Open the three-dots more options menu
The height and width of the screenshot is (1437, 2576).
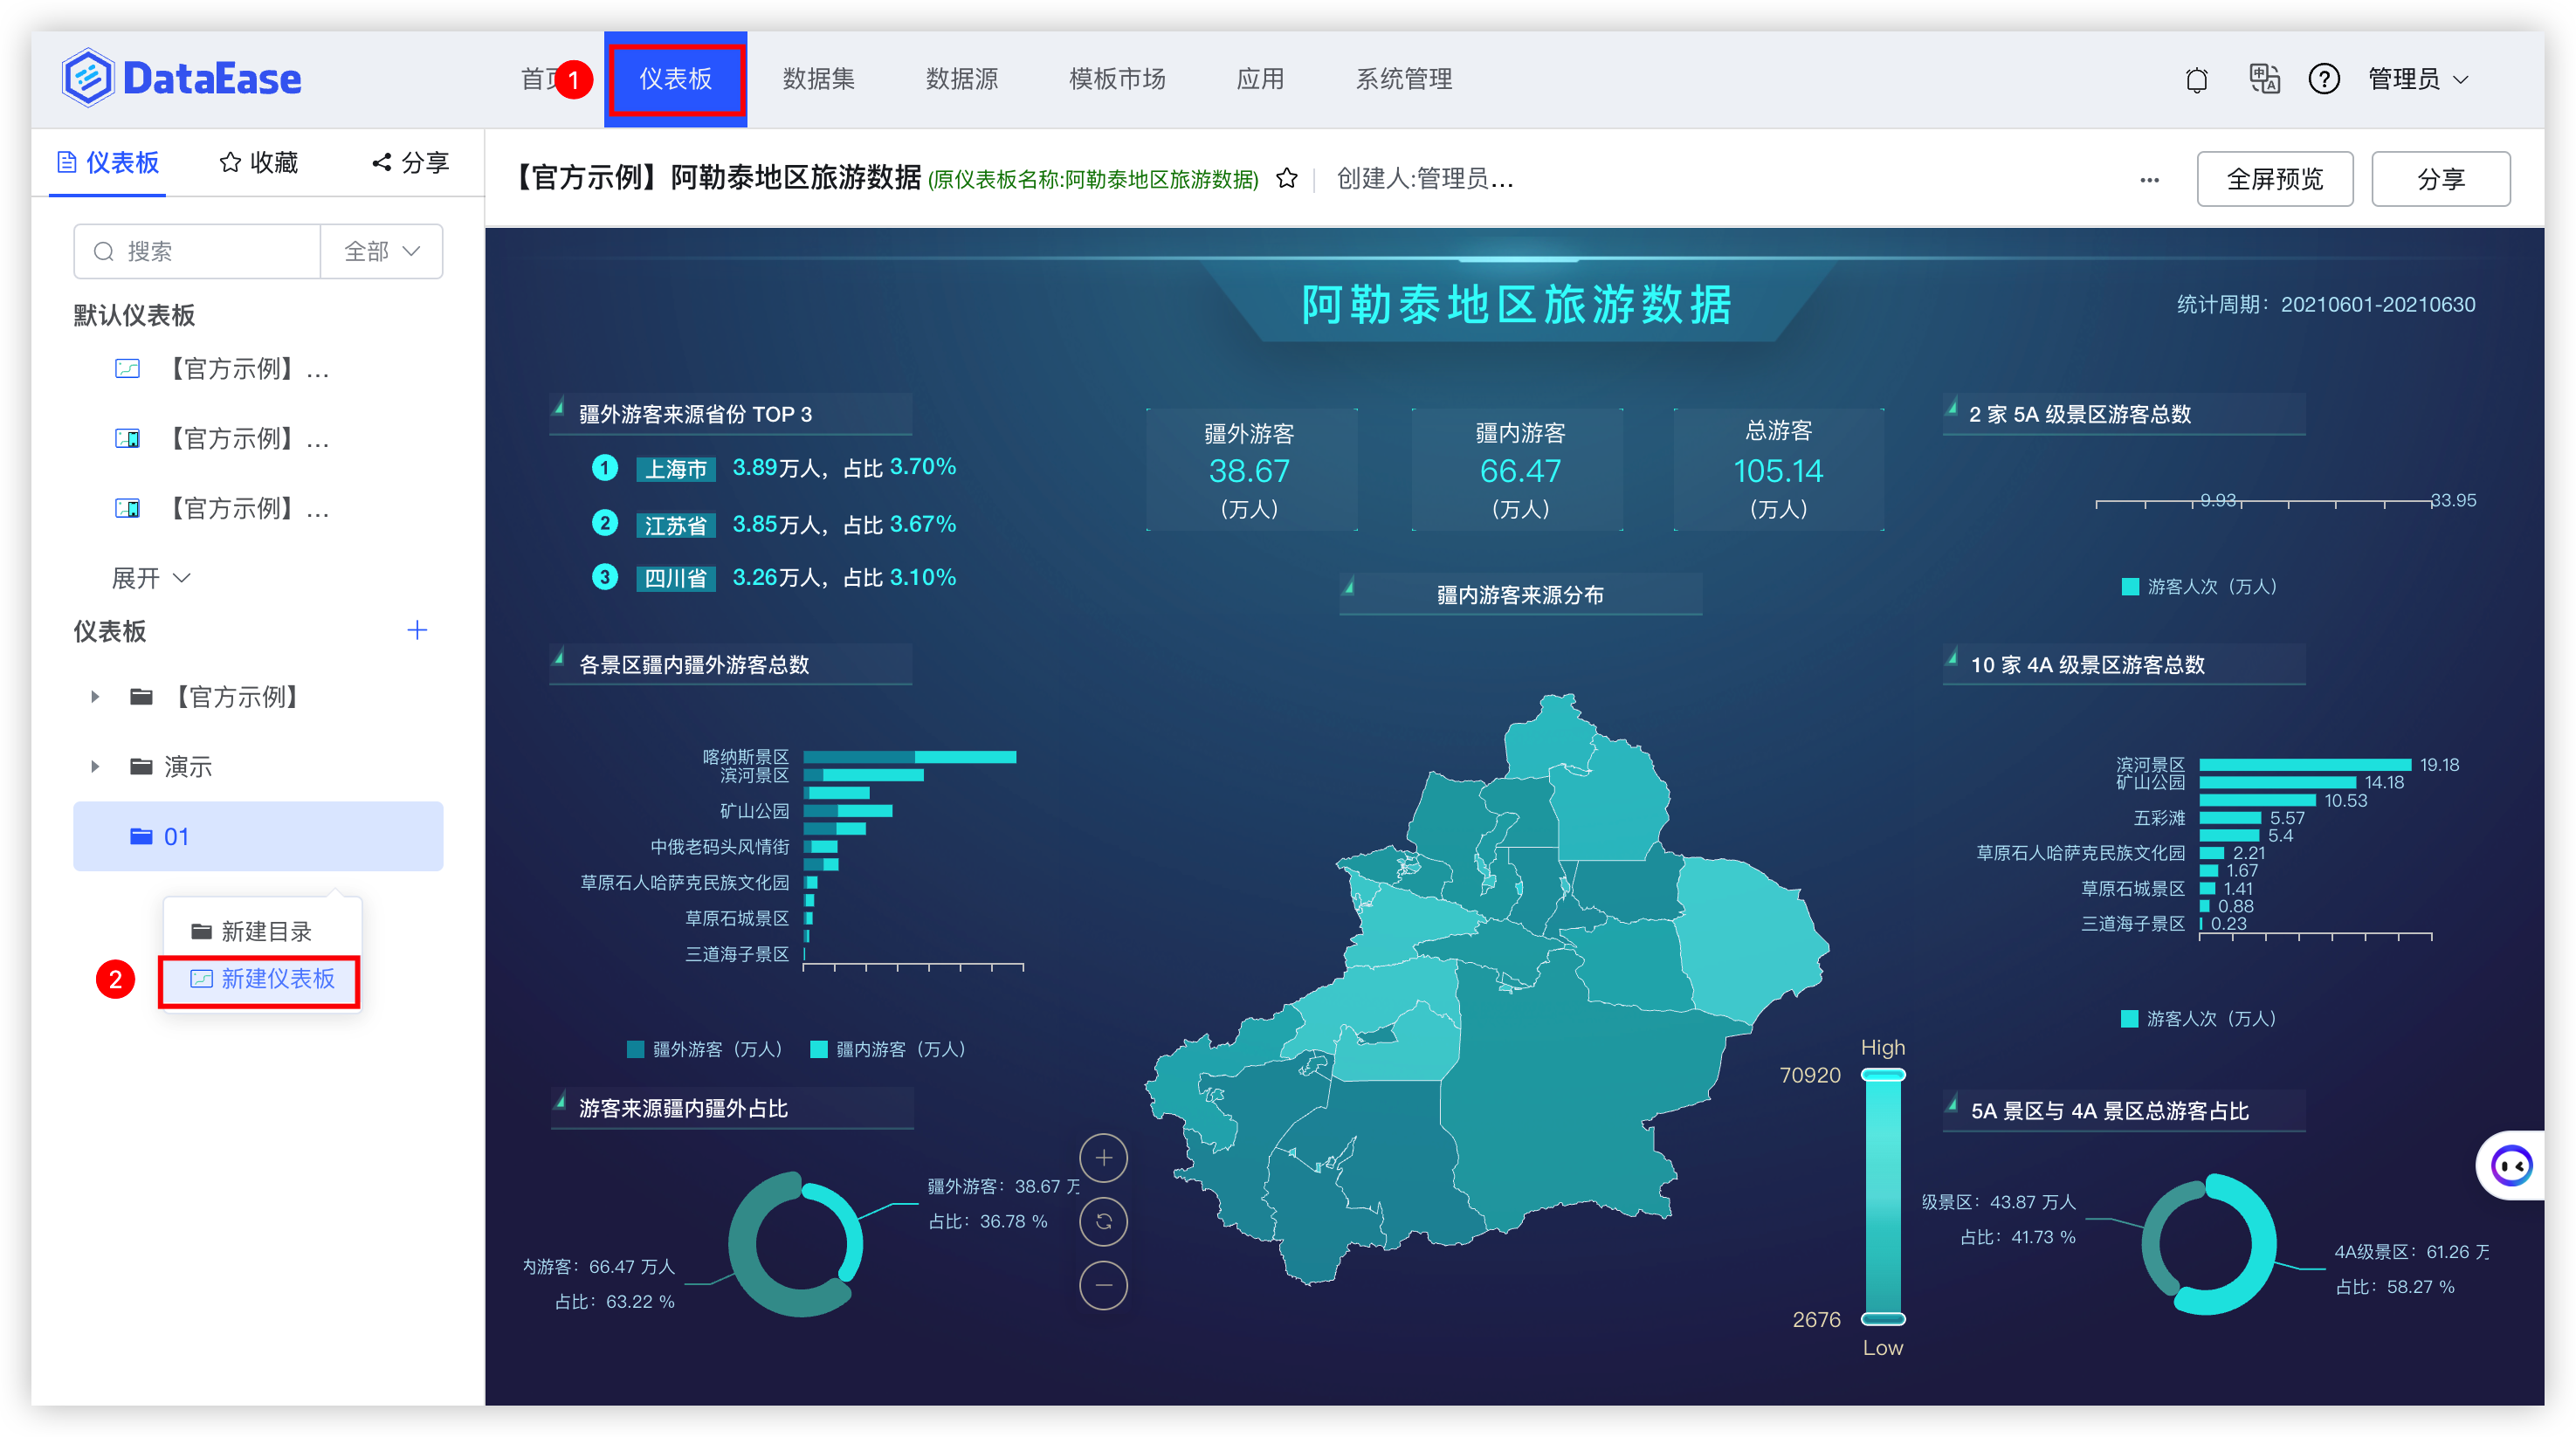[x=2149, y=180]
